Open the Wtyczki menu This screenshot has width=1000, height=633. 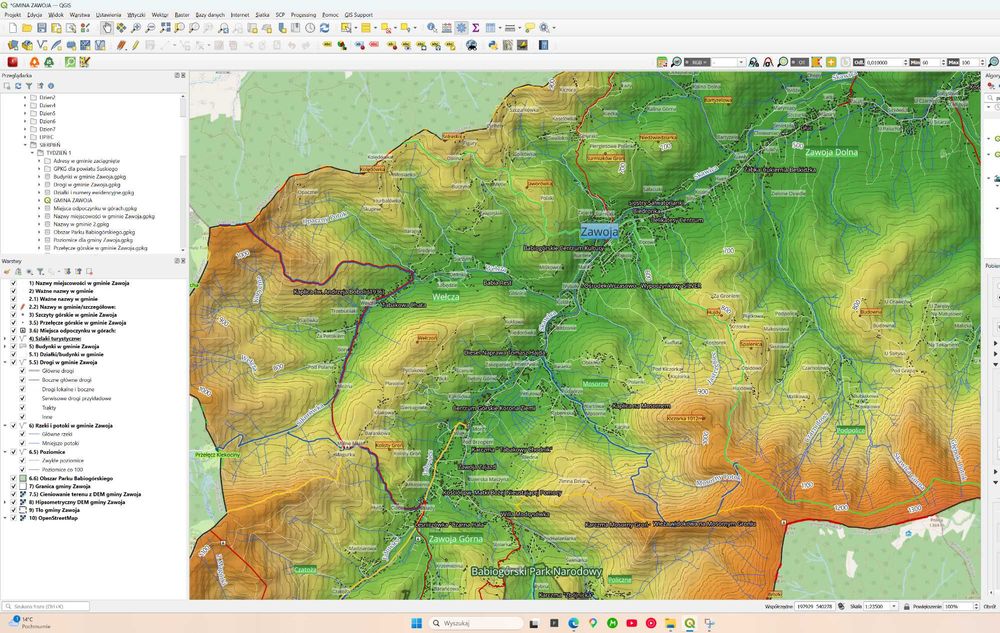(x=136, y=15)
